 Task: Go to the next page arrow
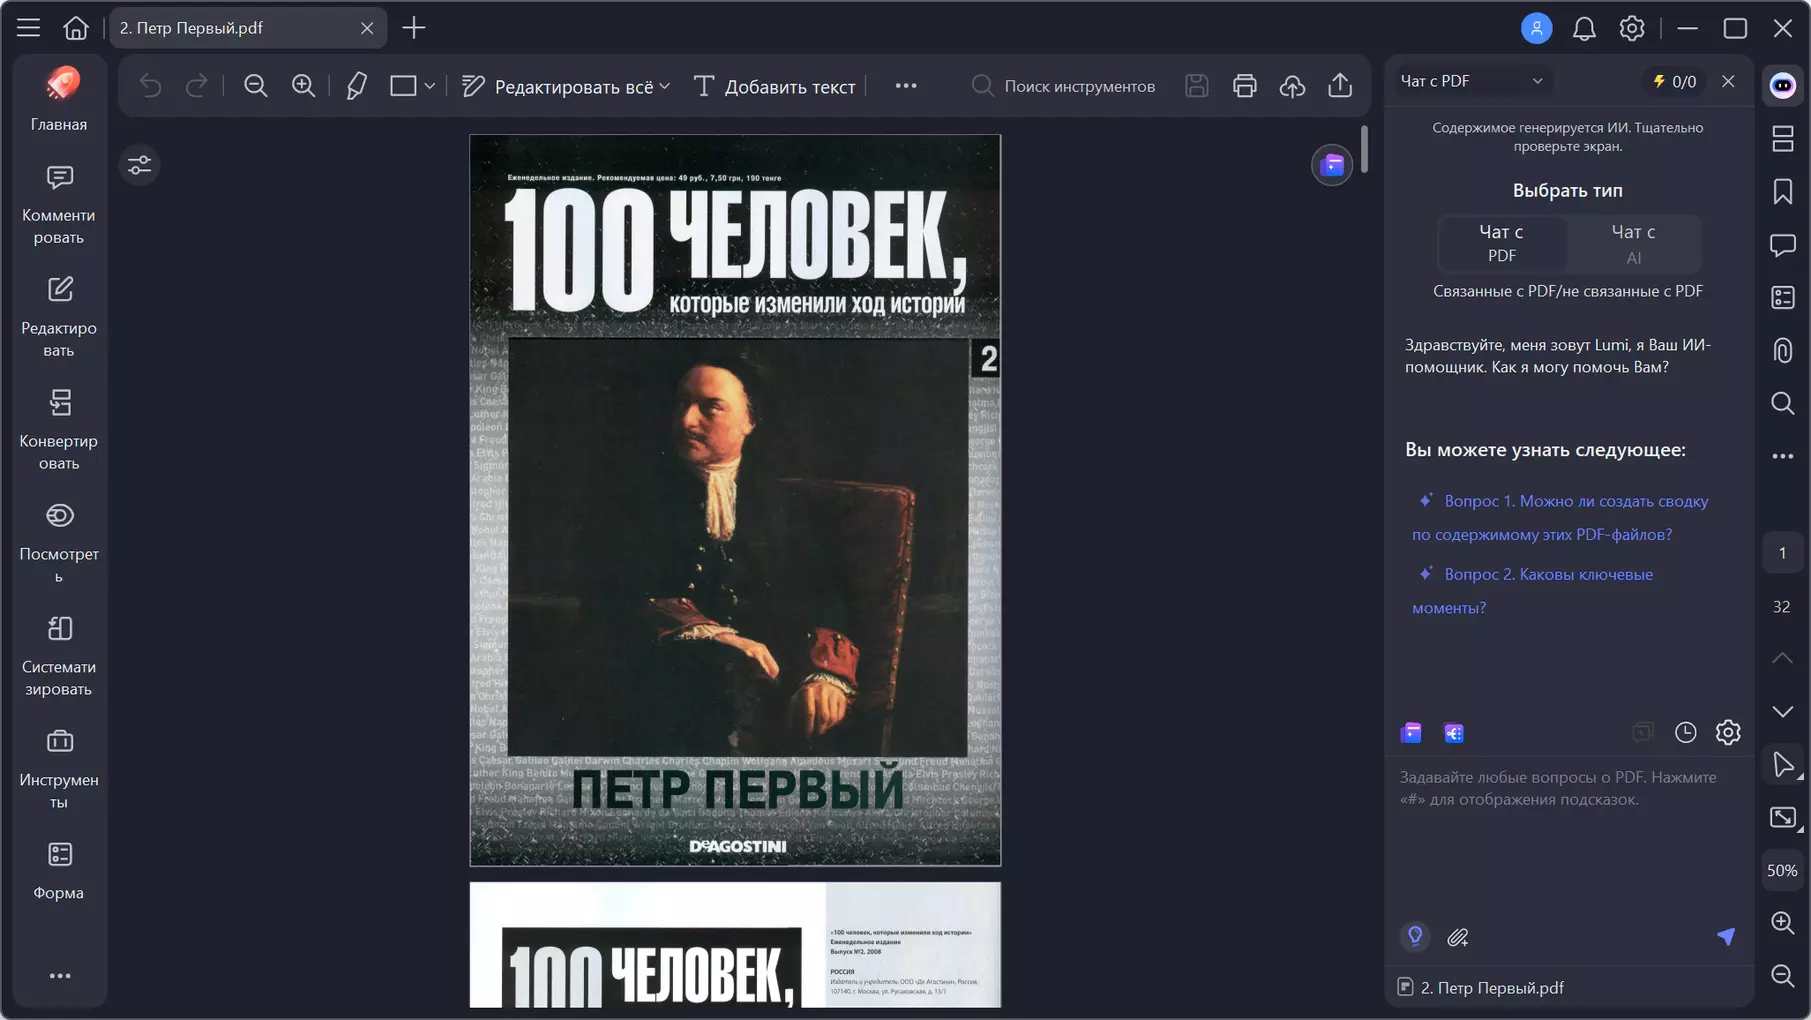coord(1782,712)
